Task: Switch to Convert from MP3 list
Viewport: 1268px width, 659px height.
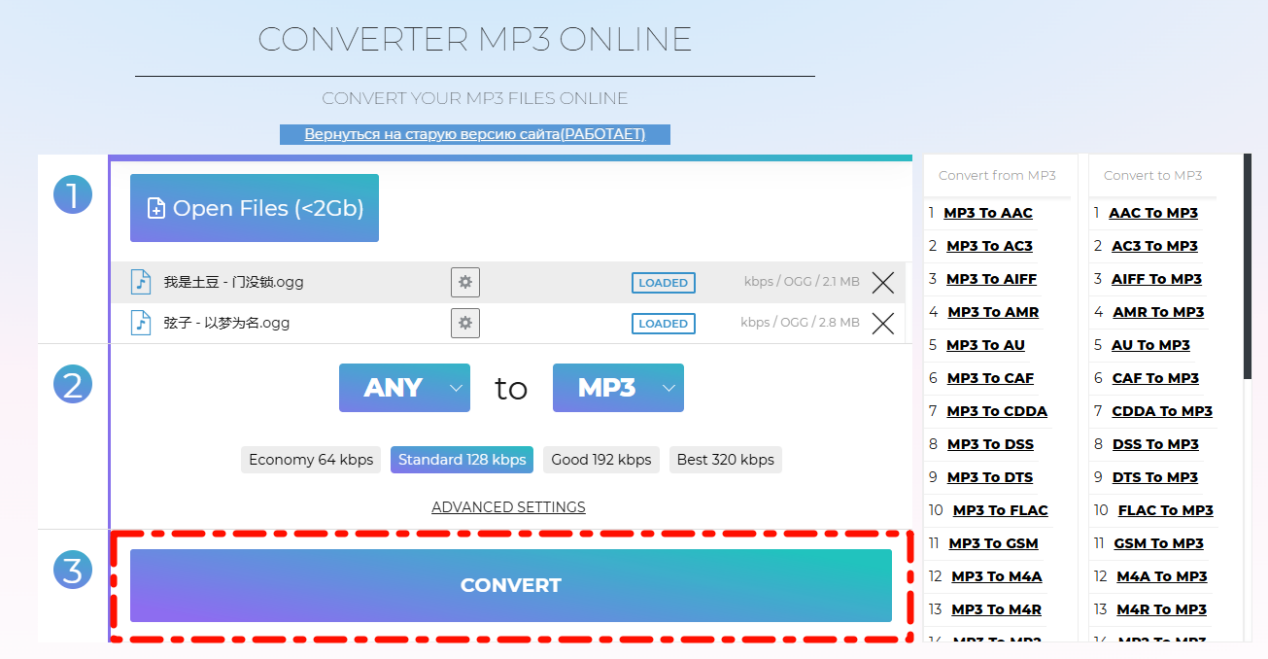Action: pos(997,176)
